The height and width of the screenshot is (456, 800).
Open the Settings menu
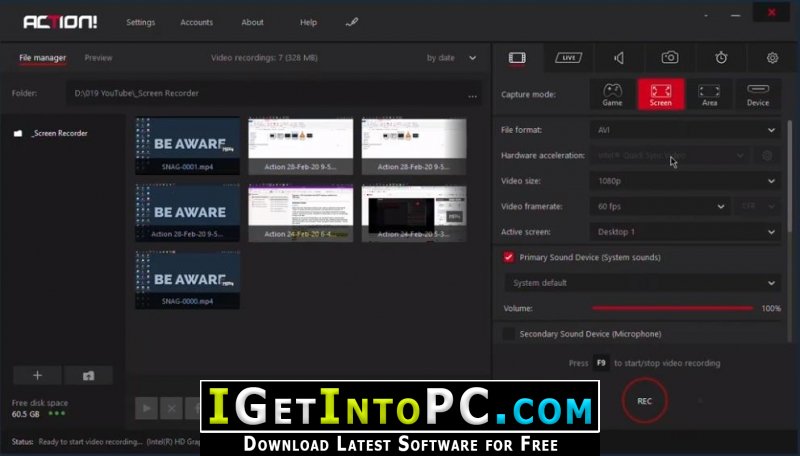[140, 22]
